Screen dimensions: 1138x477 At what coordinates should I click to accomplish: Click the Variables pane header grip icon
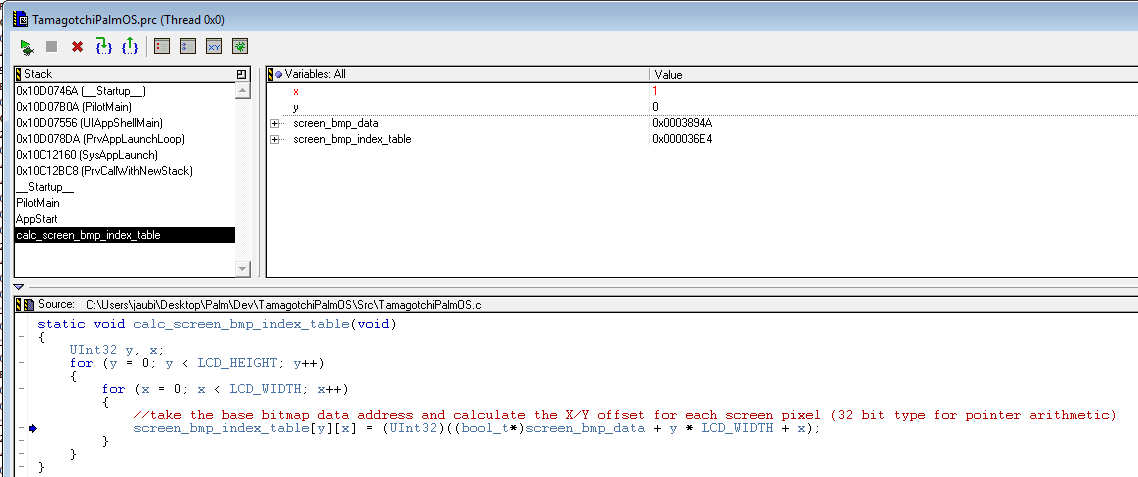pos(271,74)
